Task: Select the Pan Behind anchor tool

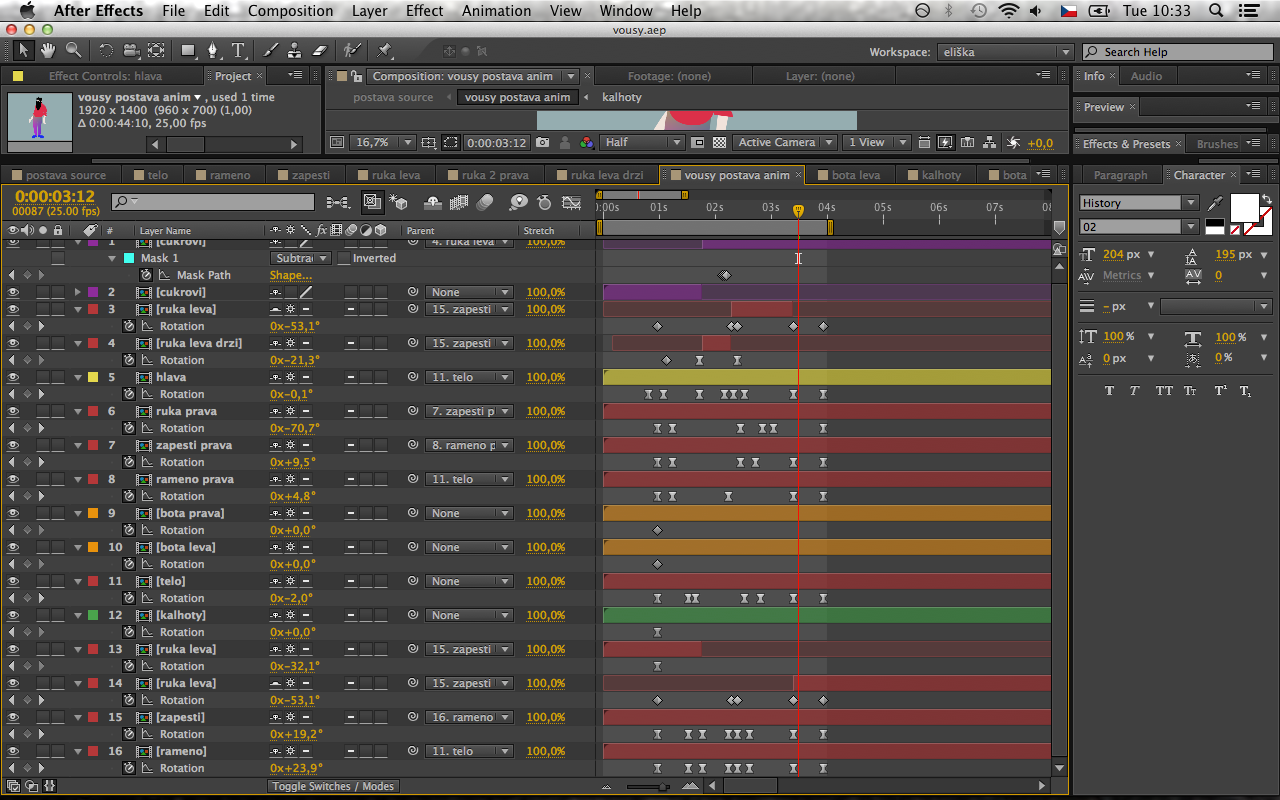Action: point(157,50)
